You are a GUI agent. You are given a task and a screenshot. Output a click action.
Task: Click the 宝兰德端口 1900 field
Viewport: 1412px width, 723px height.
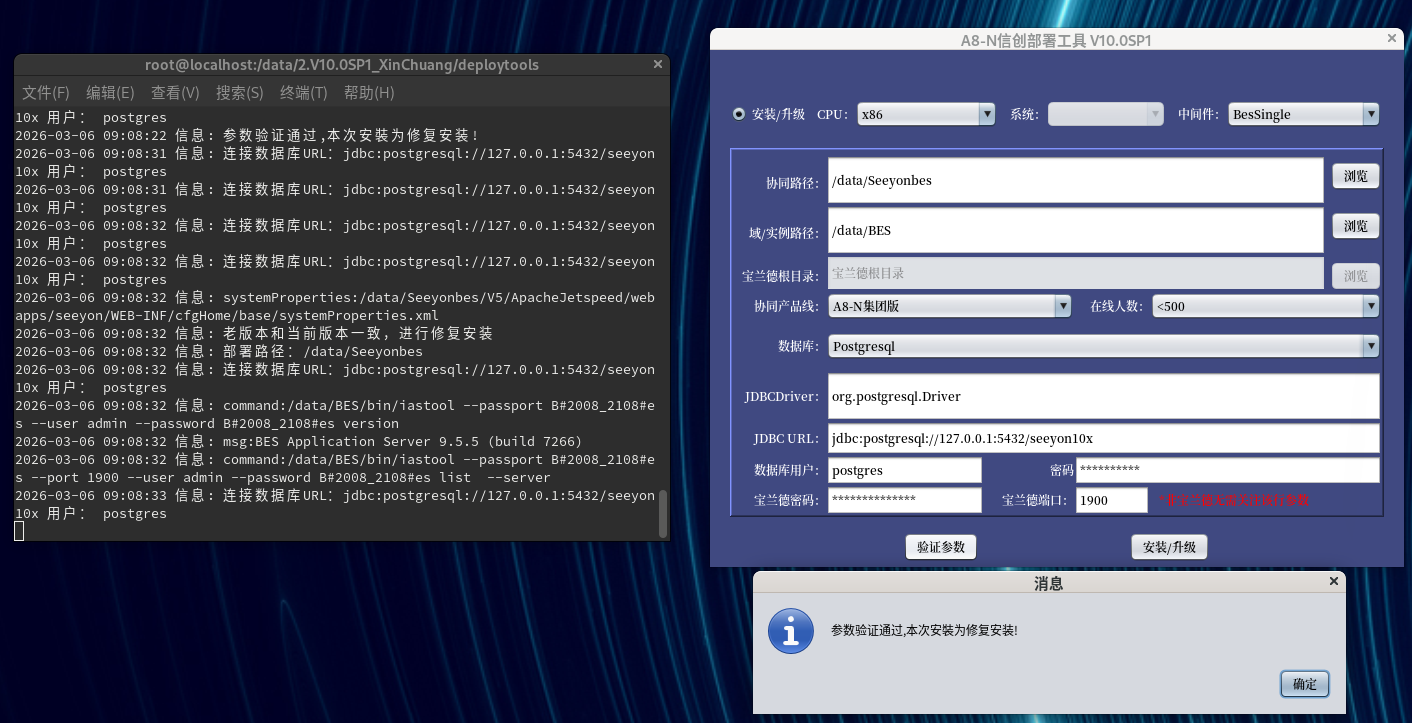pos(1112,500)
